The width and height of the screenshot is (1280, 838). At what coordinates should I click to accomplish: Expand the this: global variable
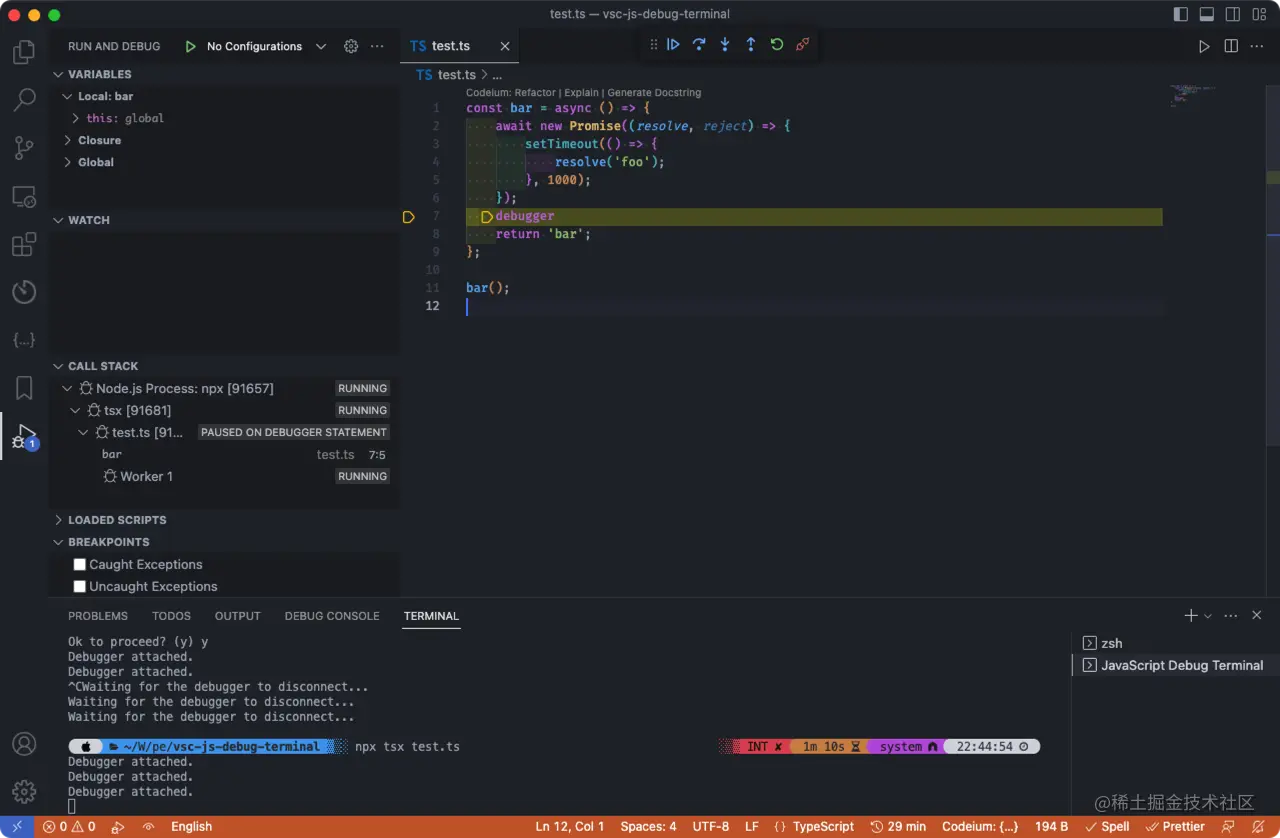(x=76, y=119)
